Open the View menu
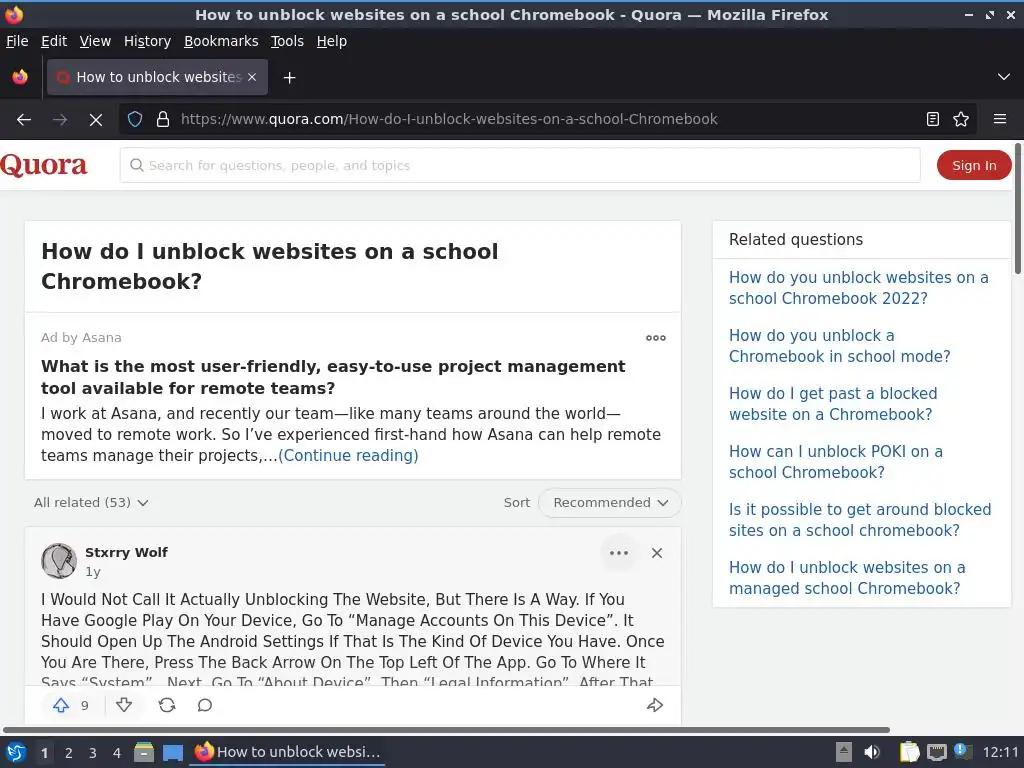This screenshot has width=1024, height=768. point(95,41)
